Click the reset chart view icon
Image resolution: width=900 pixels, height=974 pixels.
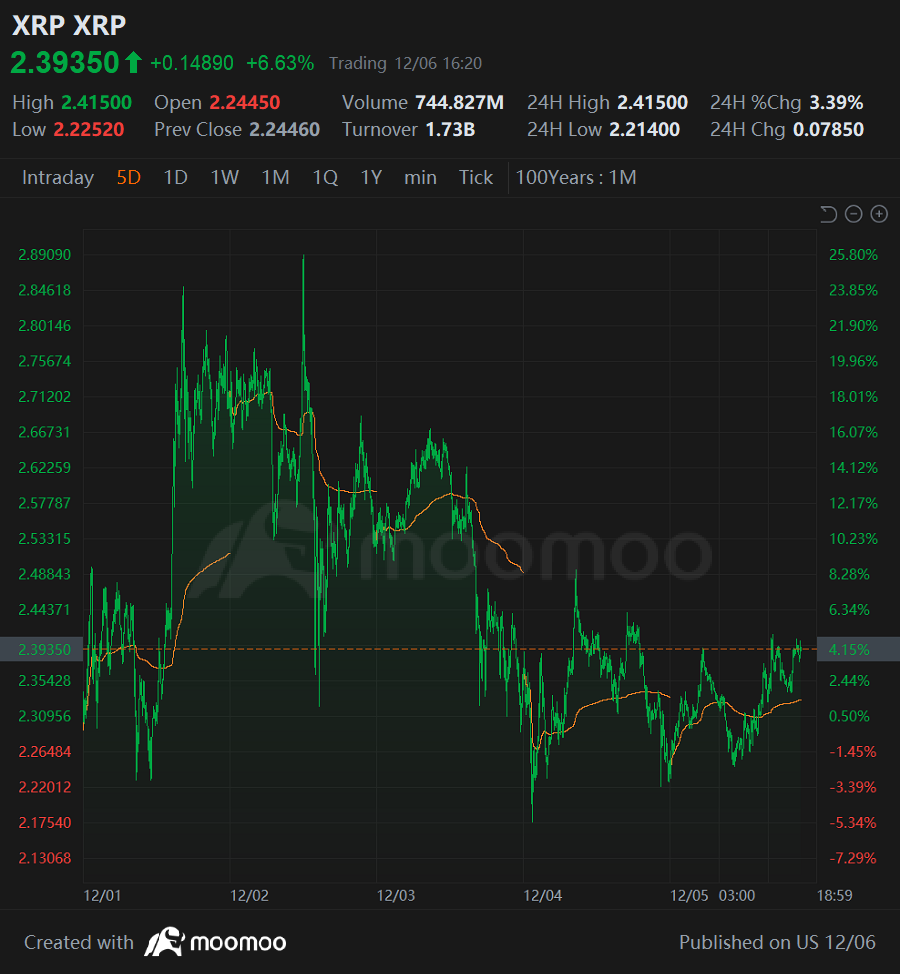point(828,214)
